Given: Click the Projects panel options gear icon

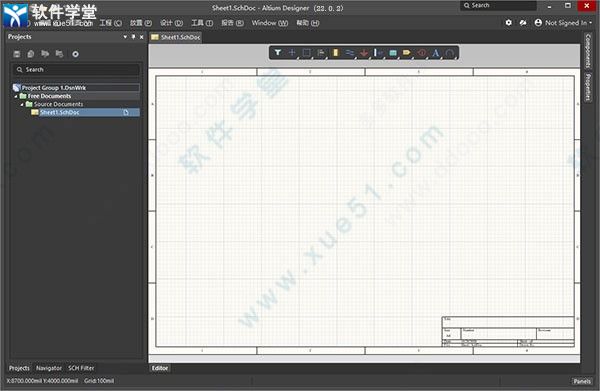Looking at the screenshot, I should coord(75,54).
